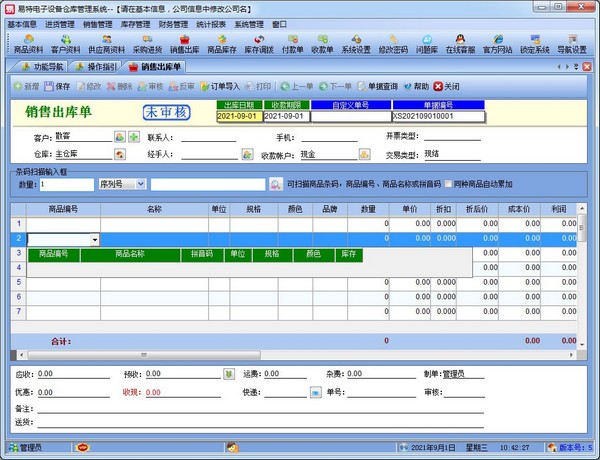
Task: Click the 修改密码 icon
Action: [393, 43]
